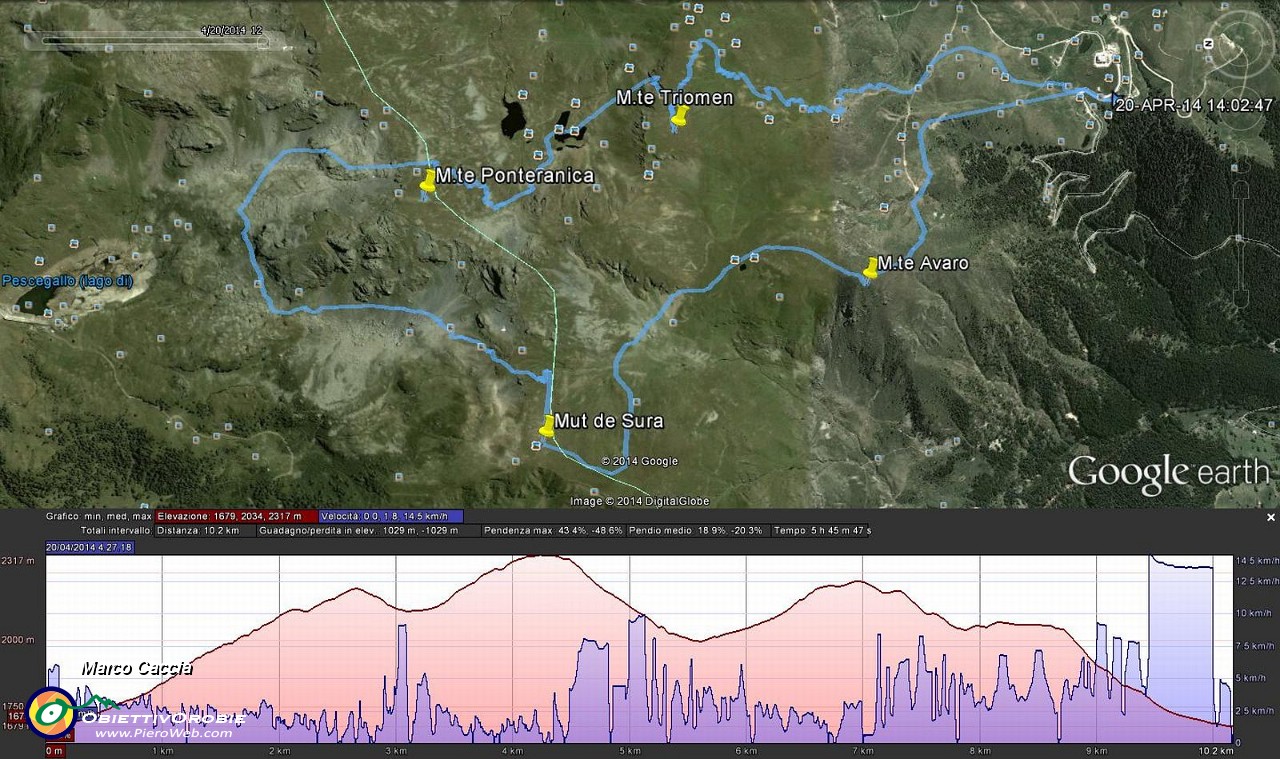Click the 20-APR-14 14:02:47 track label
The height and width of the screenshot is (759, 1280).
click(1194, 105)
